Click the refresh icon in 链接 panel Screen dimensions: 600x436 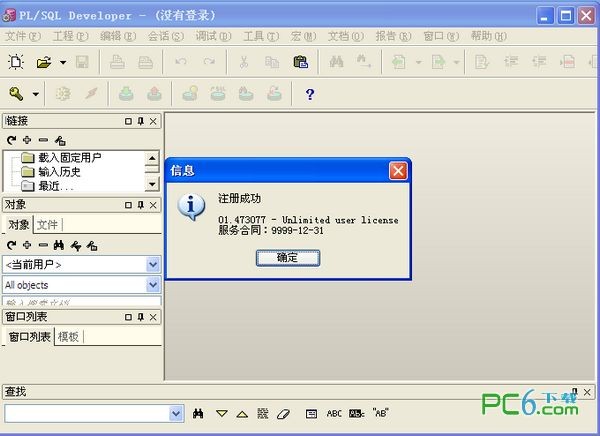click(x=11, y=140)
